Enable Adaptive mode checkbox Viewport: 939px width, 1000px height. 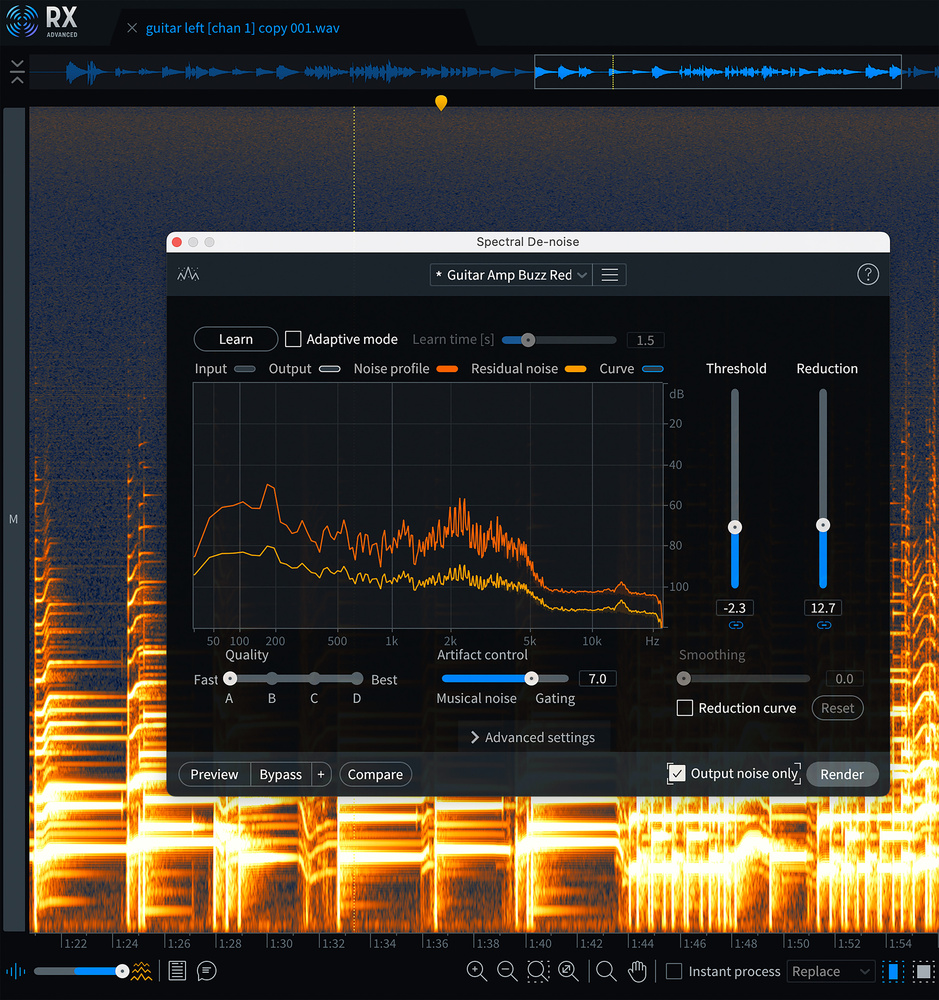[x=293, y=339]
